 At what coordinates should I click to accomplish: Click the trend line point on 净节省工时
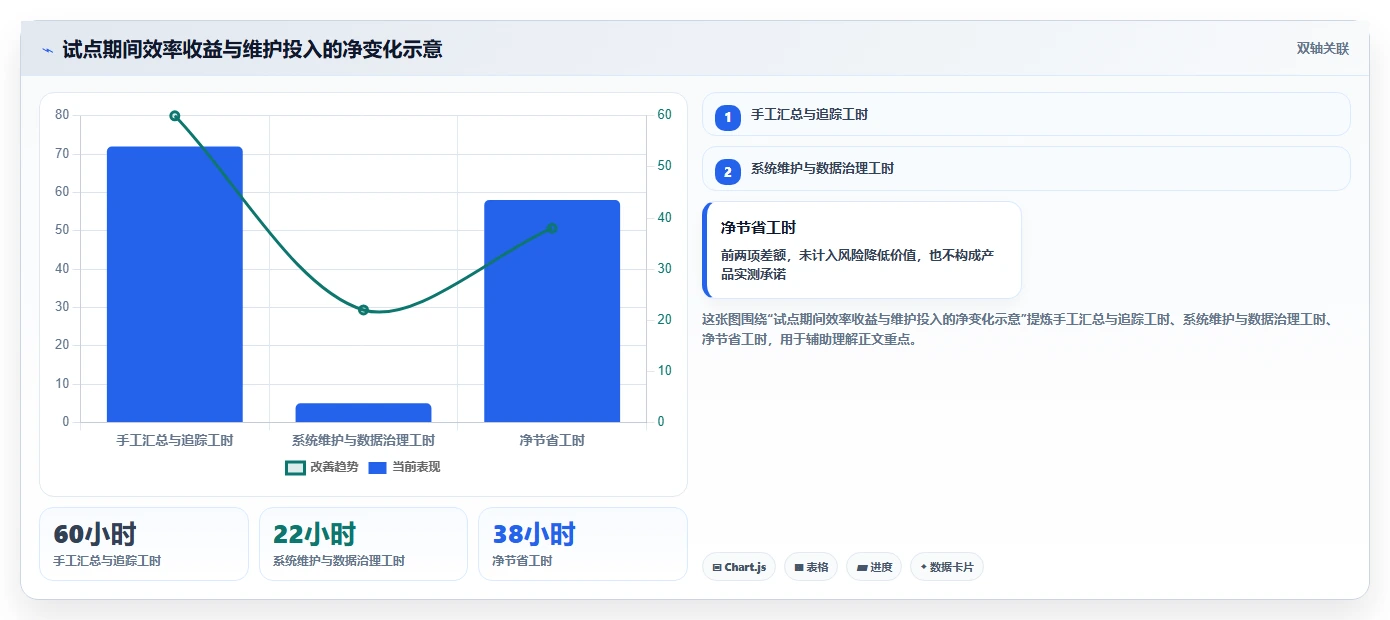[552, 228]
